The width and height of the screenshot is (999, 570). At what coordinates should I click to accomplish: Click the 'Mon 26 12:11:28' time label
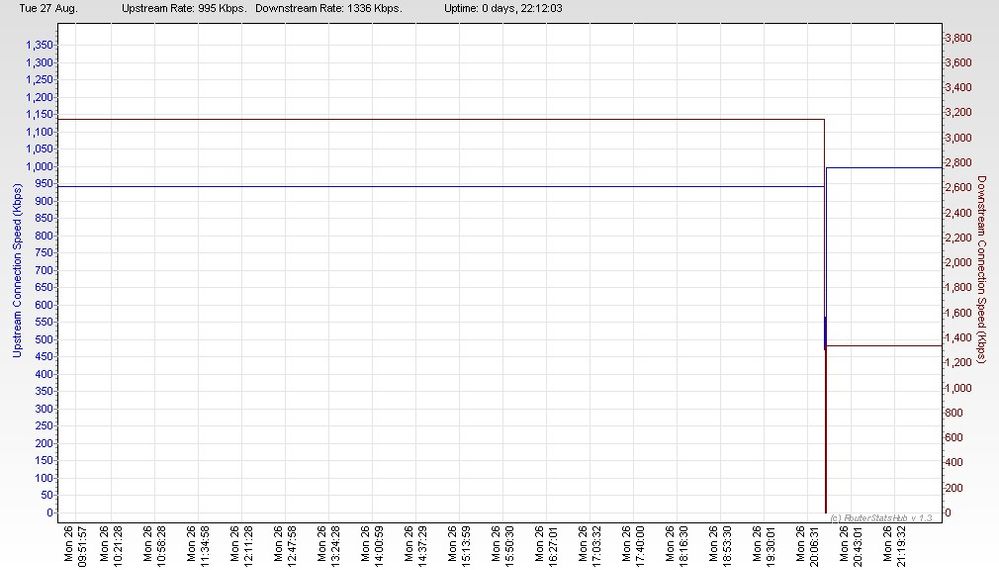[x=241, y=544]
